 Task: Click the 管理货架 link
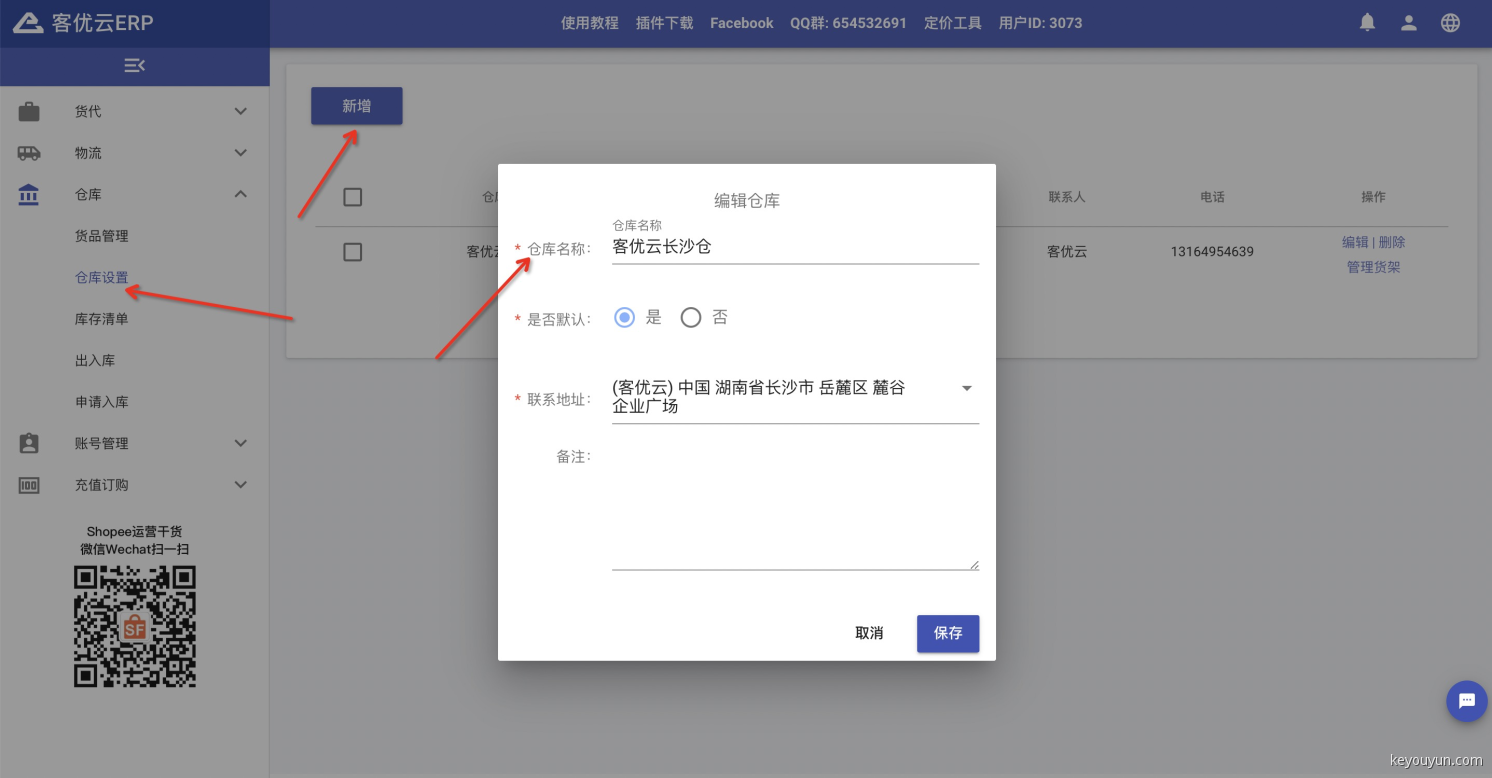[1374, 267]
